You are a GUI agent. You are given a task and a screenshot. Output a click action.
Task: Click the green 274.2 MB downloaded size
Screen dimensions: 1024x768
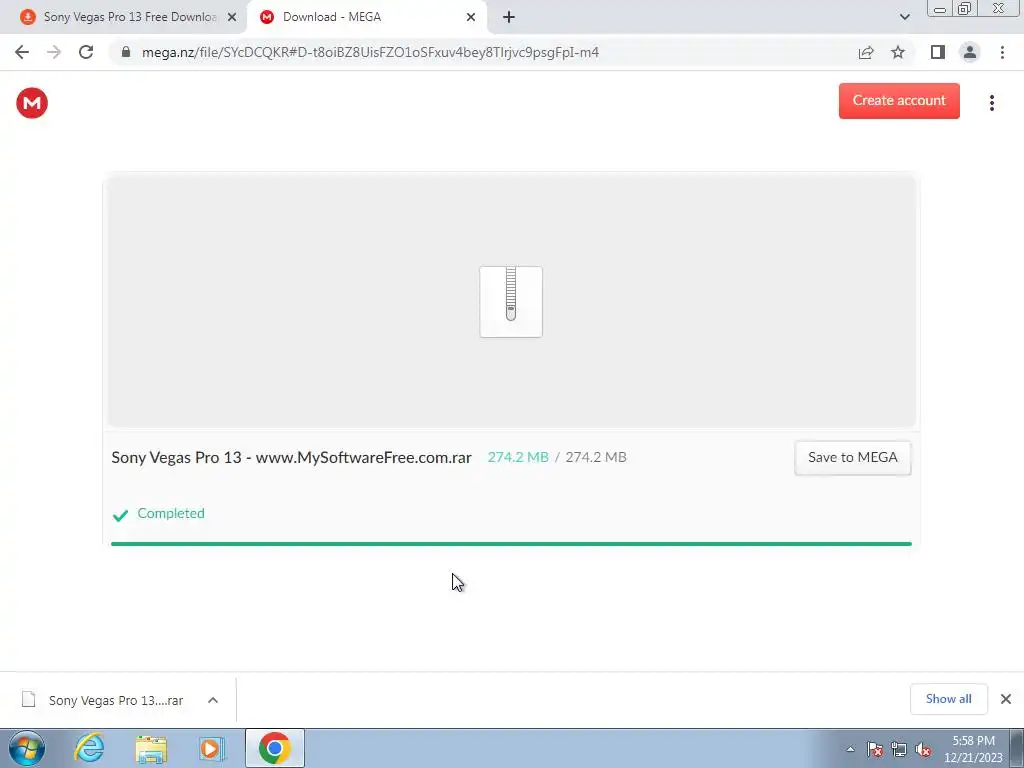518,457
